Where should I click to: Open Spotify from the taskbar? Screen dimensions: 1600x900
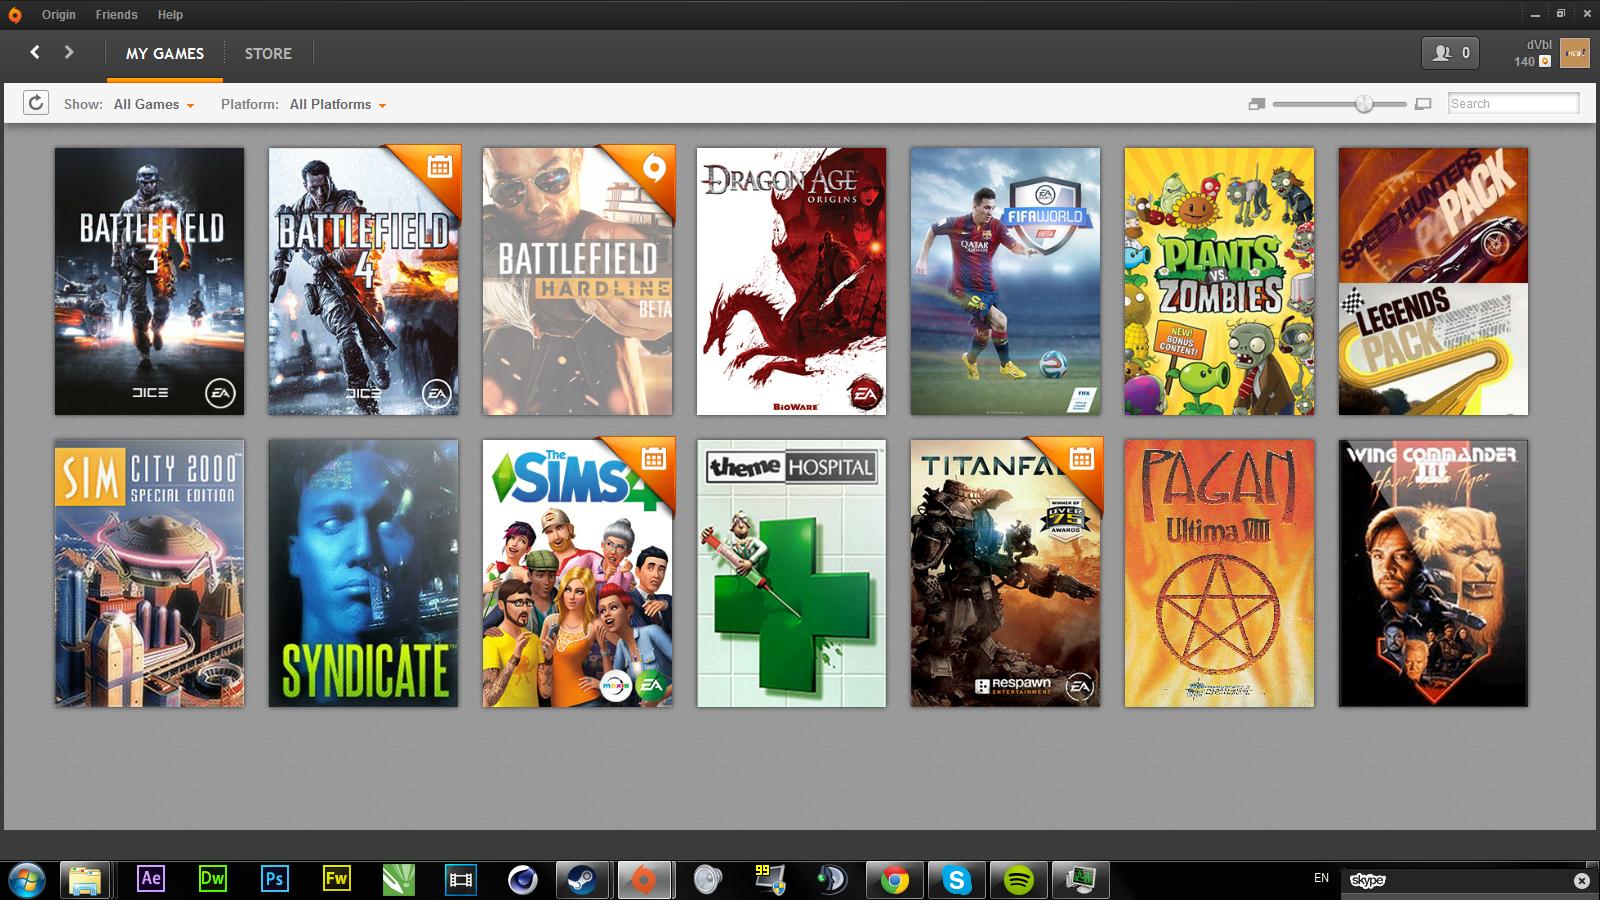1019,880
